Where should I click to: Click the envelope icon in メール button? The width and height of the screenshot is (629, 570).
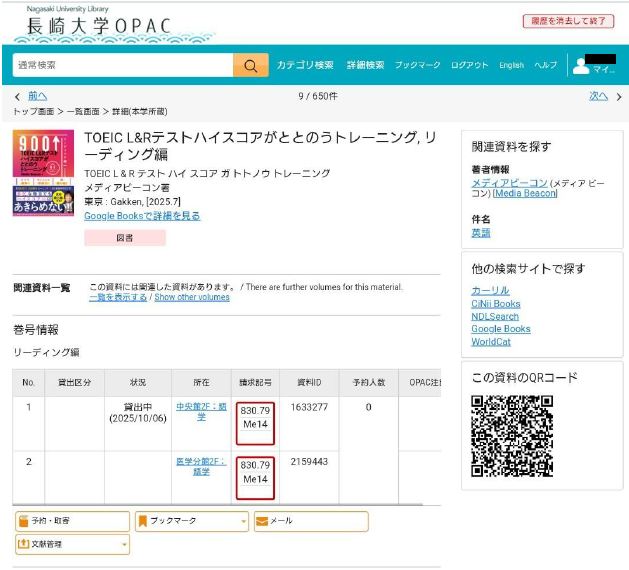[x=262, y=521]
